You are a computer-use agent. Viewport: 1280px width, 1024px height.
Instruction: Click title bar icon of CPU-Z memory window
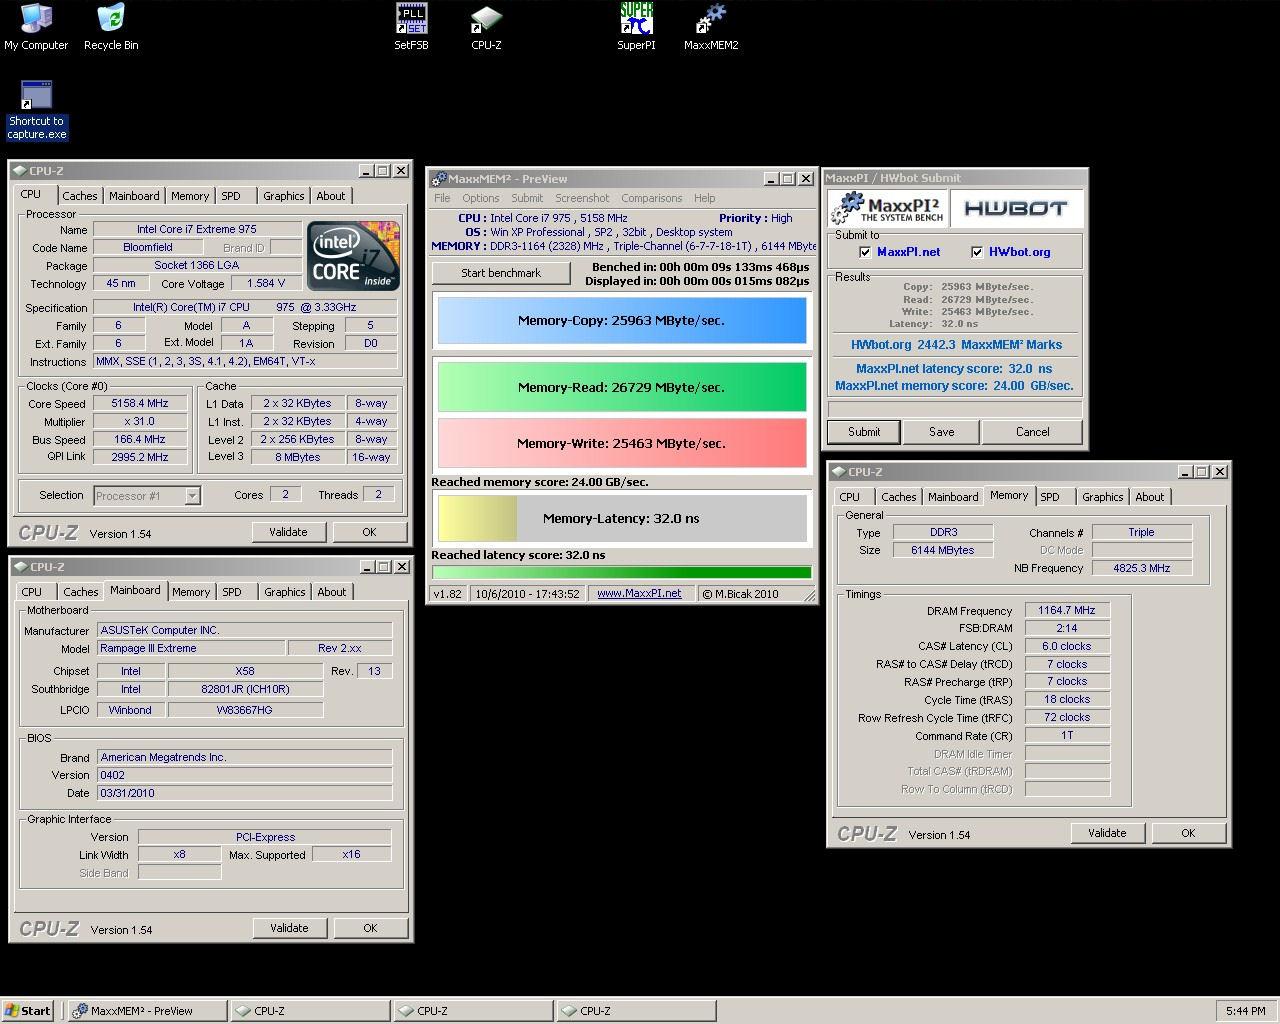tap(838, 472)
